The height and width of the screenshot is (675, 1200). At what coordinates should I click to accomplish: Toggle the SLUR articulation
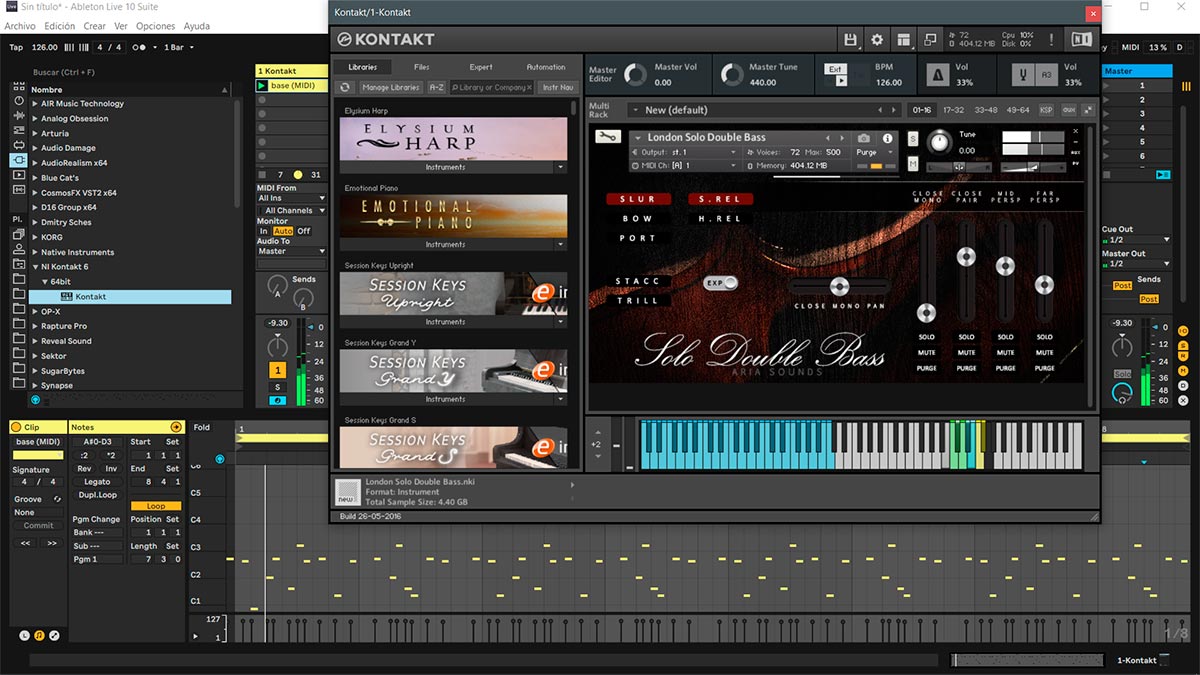coord(637,199)
